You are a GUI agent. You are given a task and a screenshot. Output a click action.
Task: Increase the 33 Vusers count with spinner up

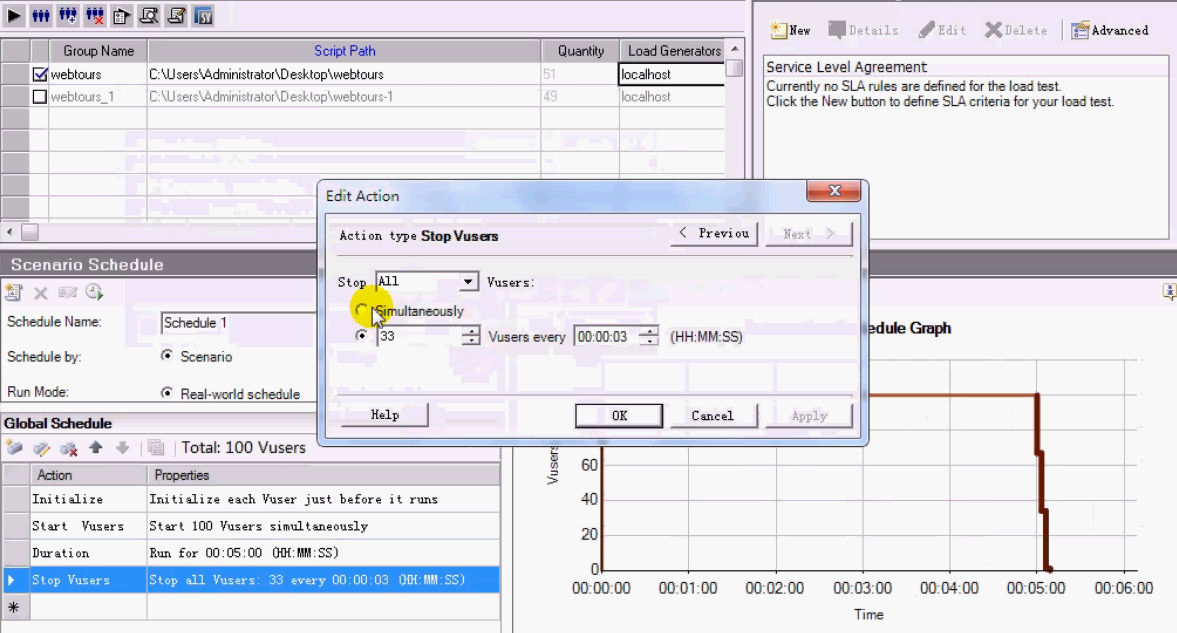[x=471, y=331]
